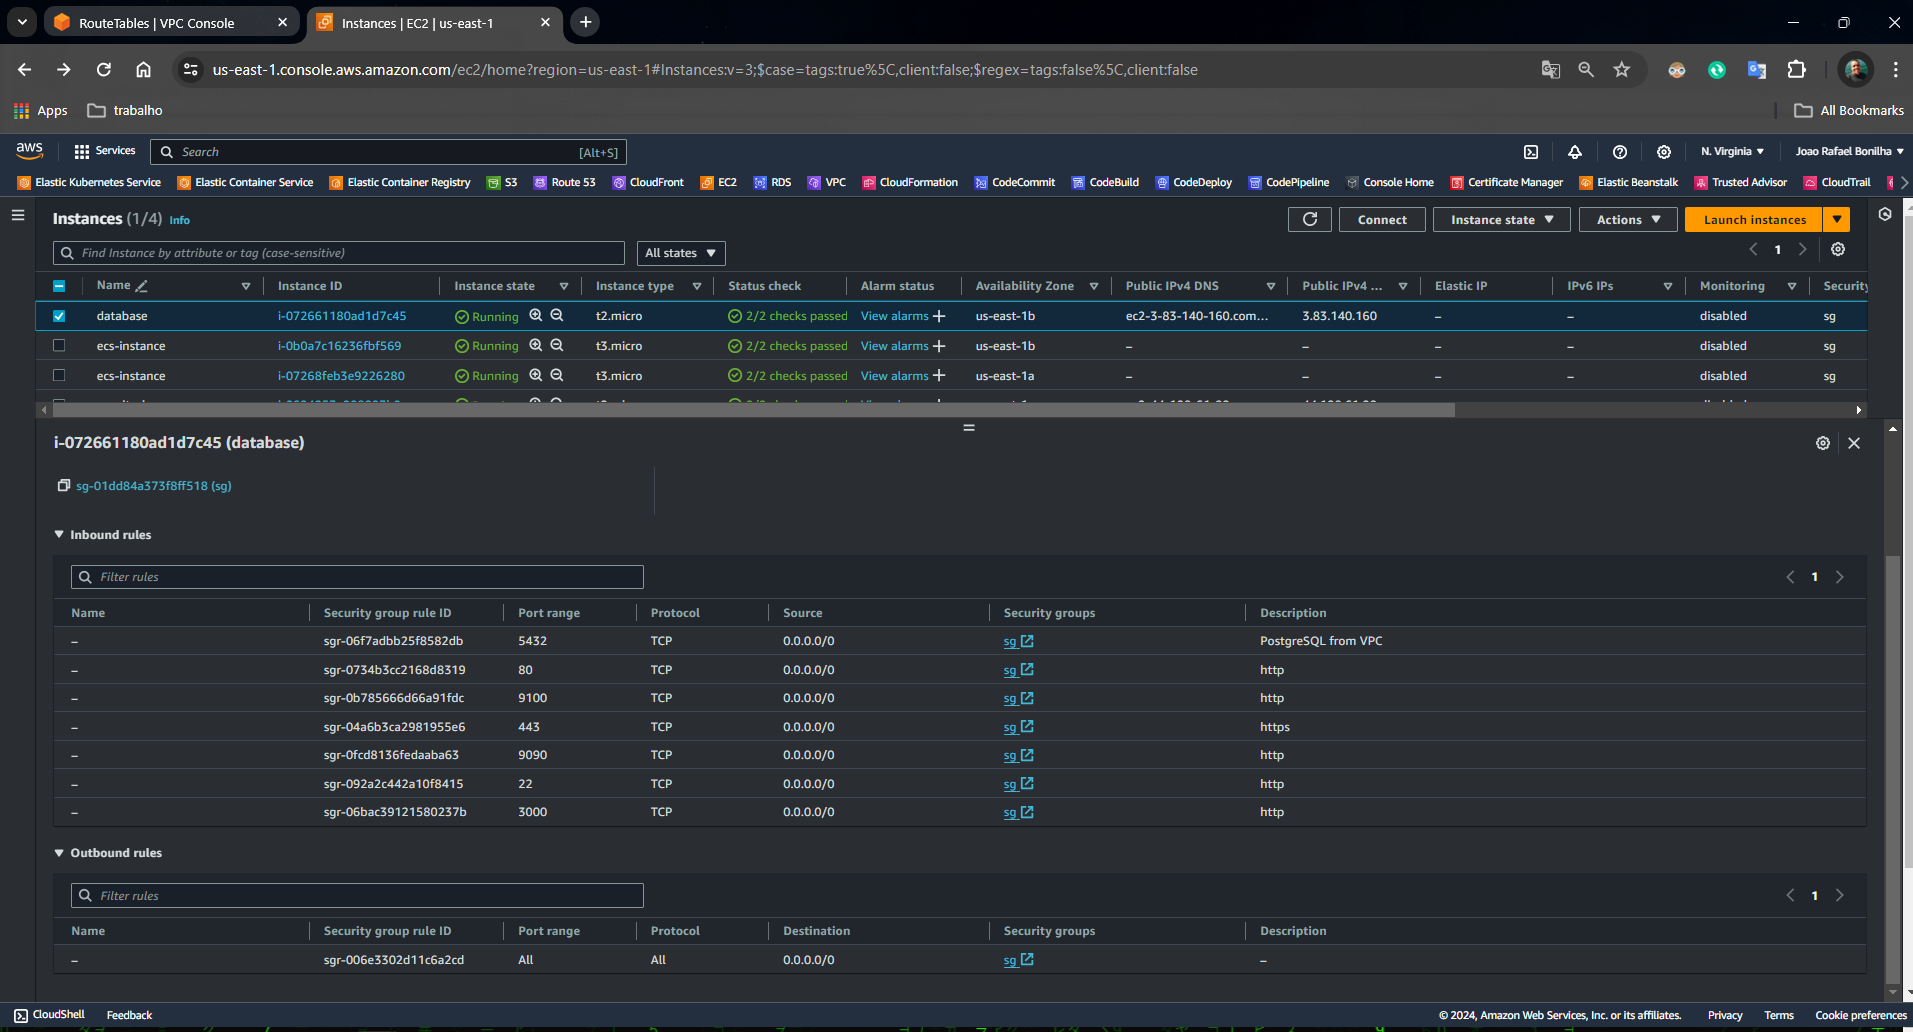Viewport: 1913px width, 1032px height.
Task: Select the Instances EC2 browser tab
Action: (434, 23)
